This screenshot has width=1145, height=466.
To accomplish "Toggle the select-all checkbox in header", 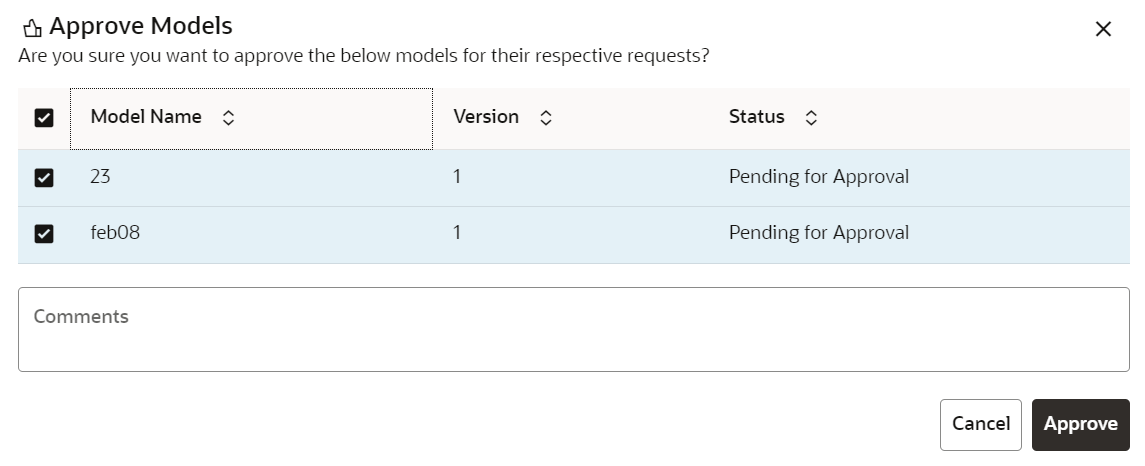I will pyautogui.click(x=44, y=118).
